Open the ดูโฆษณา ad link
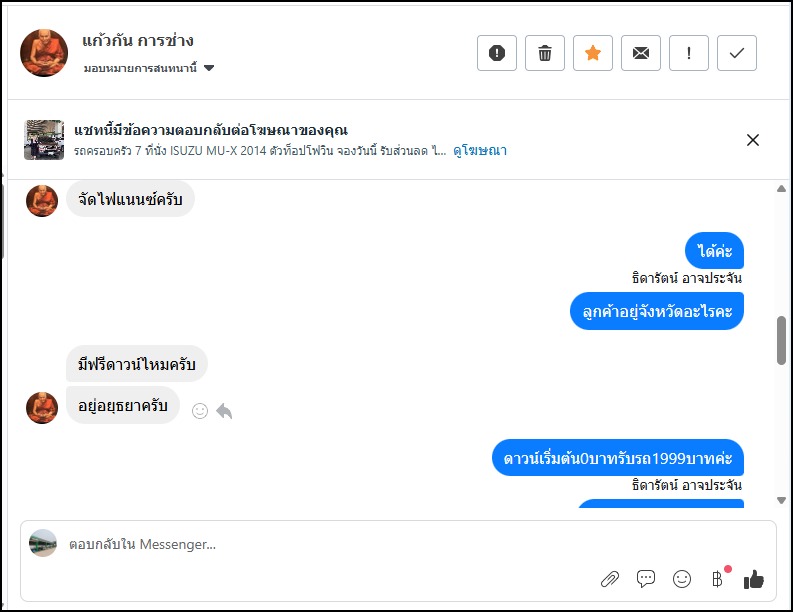The image size is (793, 612). click(480, 151)
